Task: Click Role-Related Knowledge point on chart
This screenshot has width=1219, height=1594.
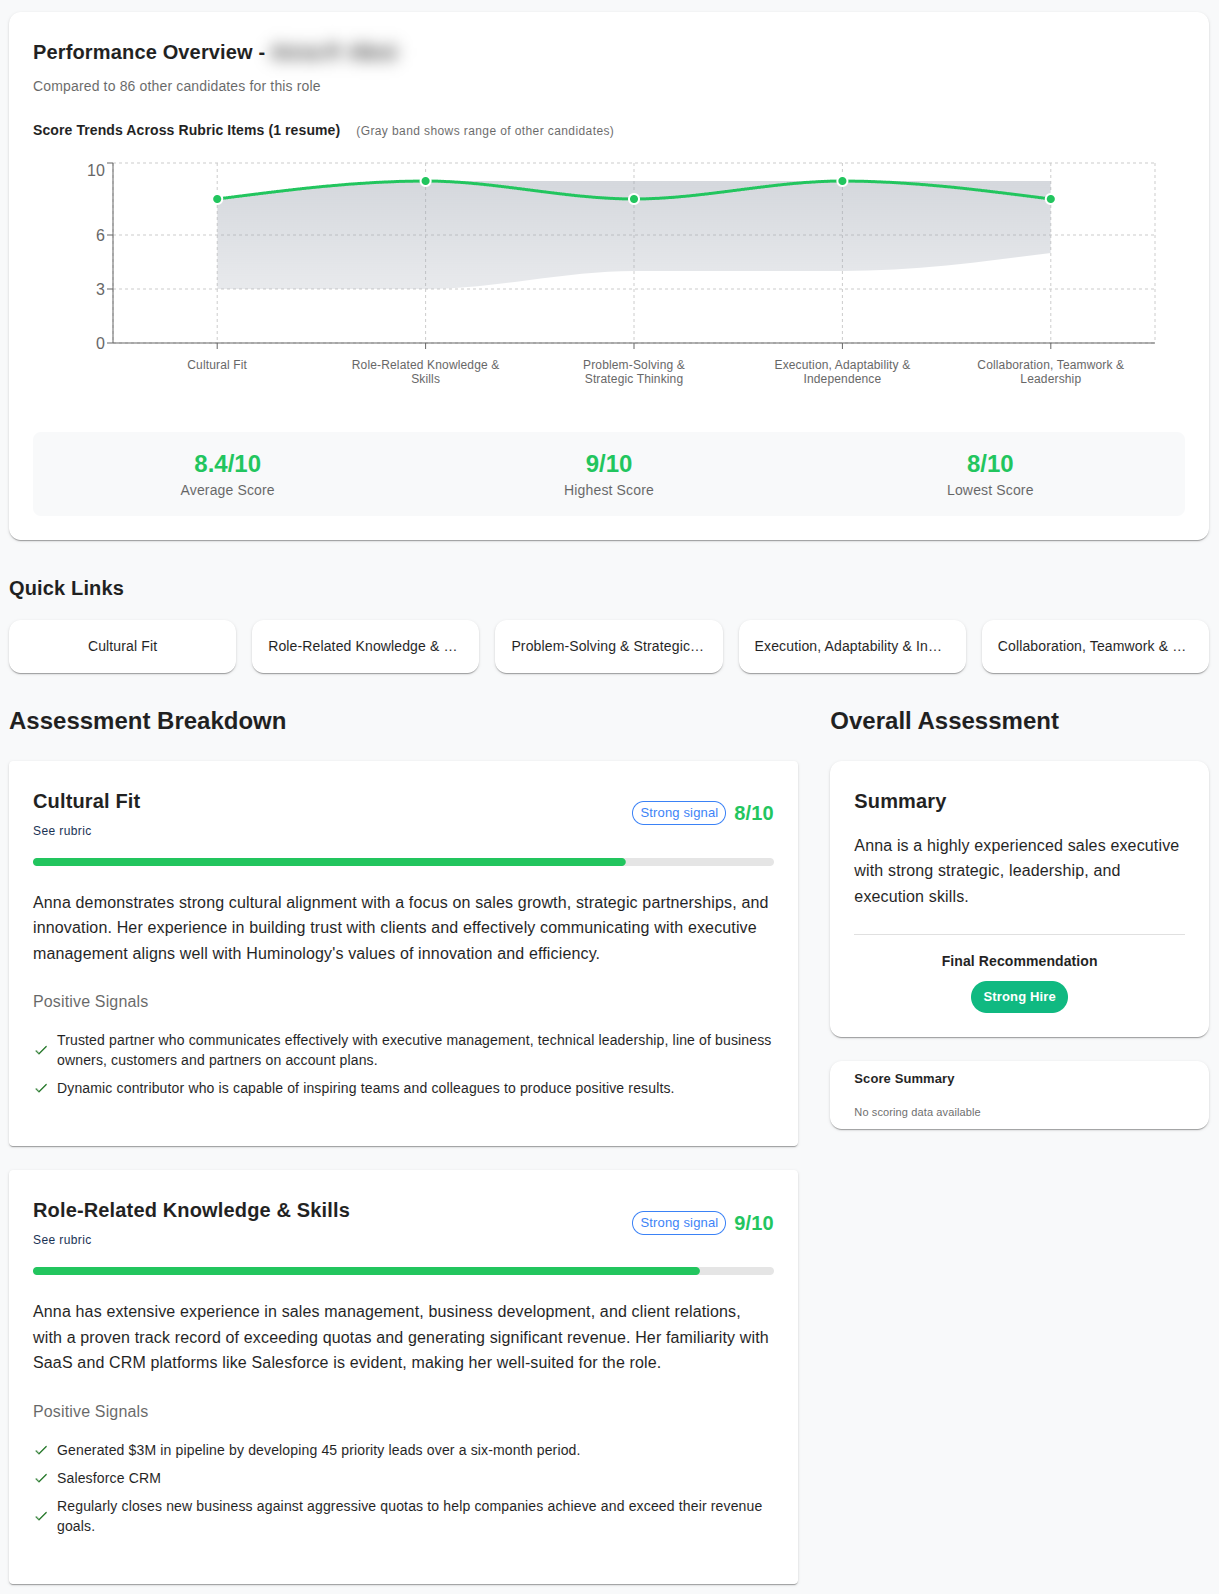Action: (426, 181)
